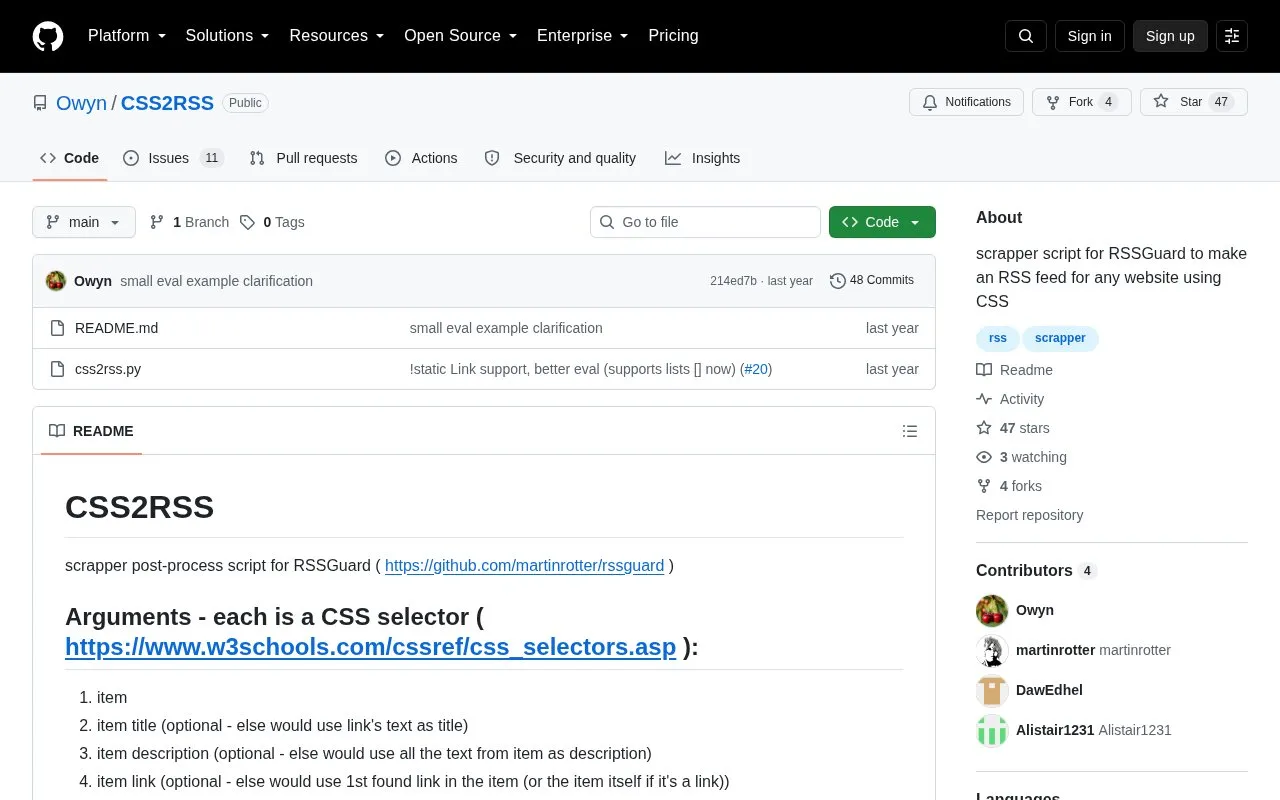Click the search magnifier button
This screenshot has width=1280, height=800.
[1026, 36]
